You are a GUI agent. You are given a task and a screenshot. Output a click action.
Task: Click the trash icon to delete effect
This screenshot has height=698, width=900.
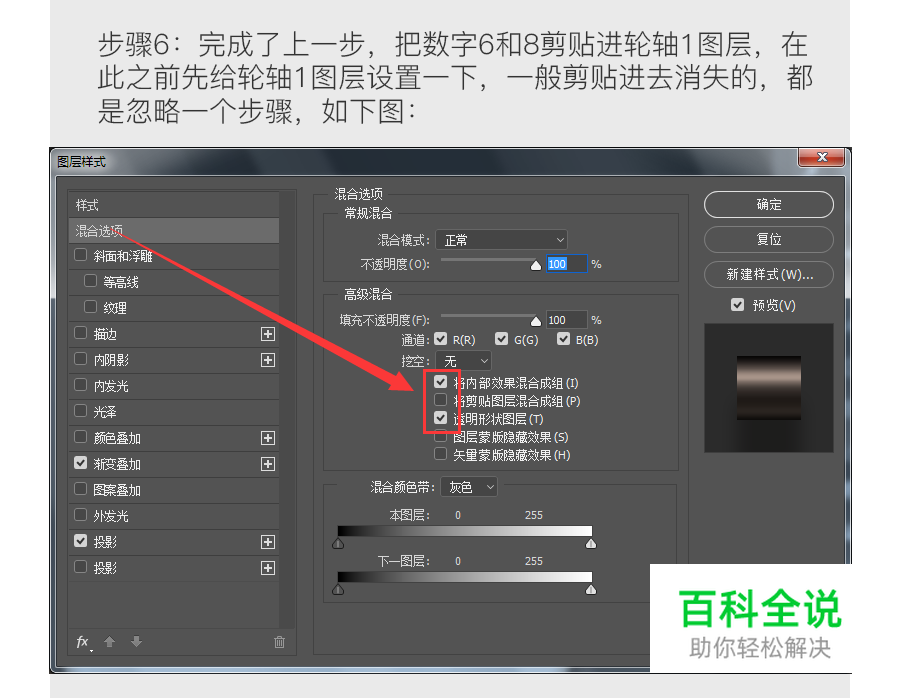coord(278,642)
